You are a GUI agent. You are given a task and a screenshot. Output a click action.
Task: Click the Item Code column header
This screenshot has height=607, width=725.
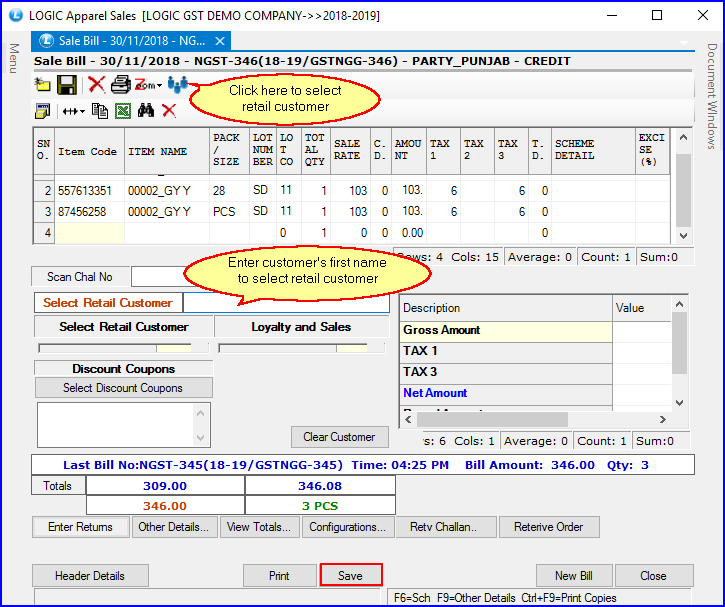click(90, 152)
